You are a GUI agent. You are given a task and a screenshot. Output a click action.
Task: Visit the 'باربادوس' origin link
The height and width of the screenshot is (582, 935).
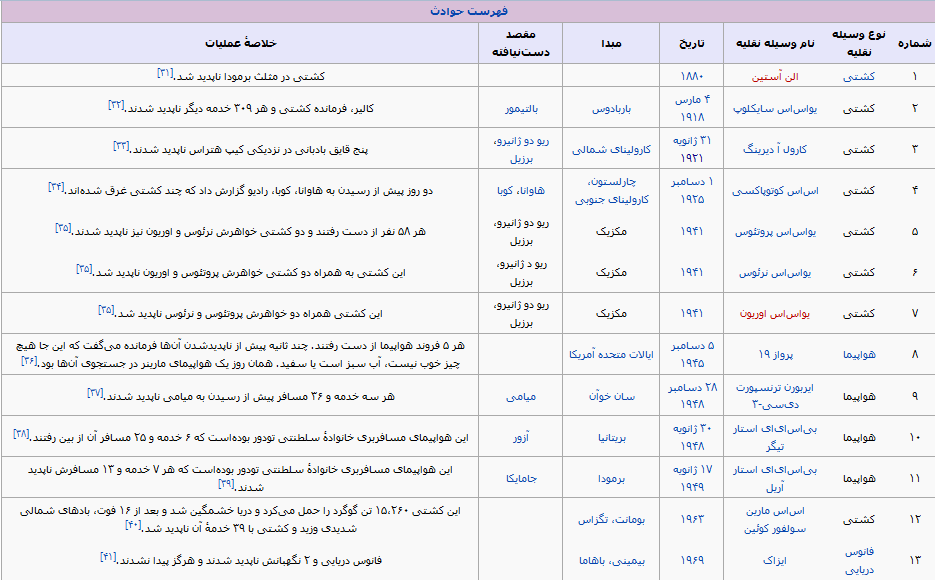coord(611,109)
